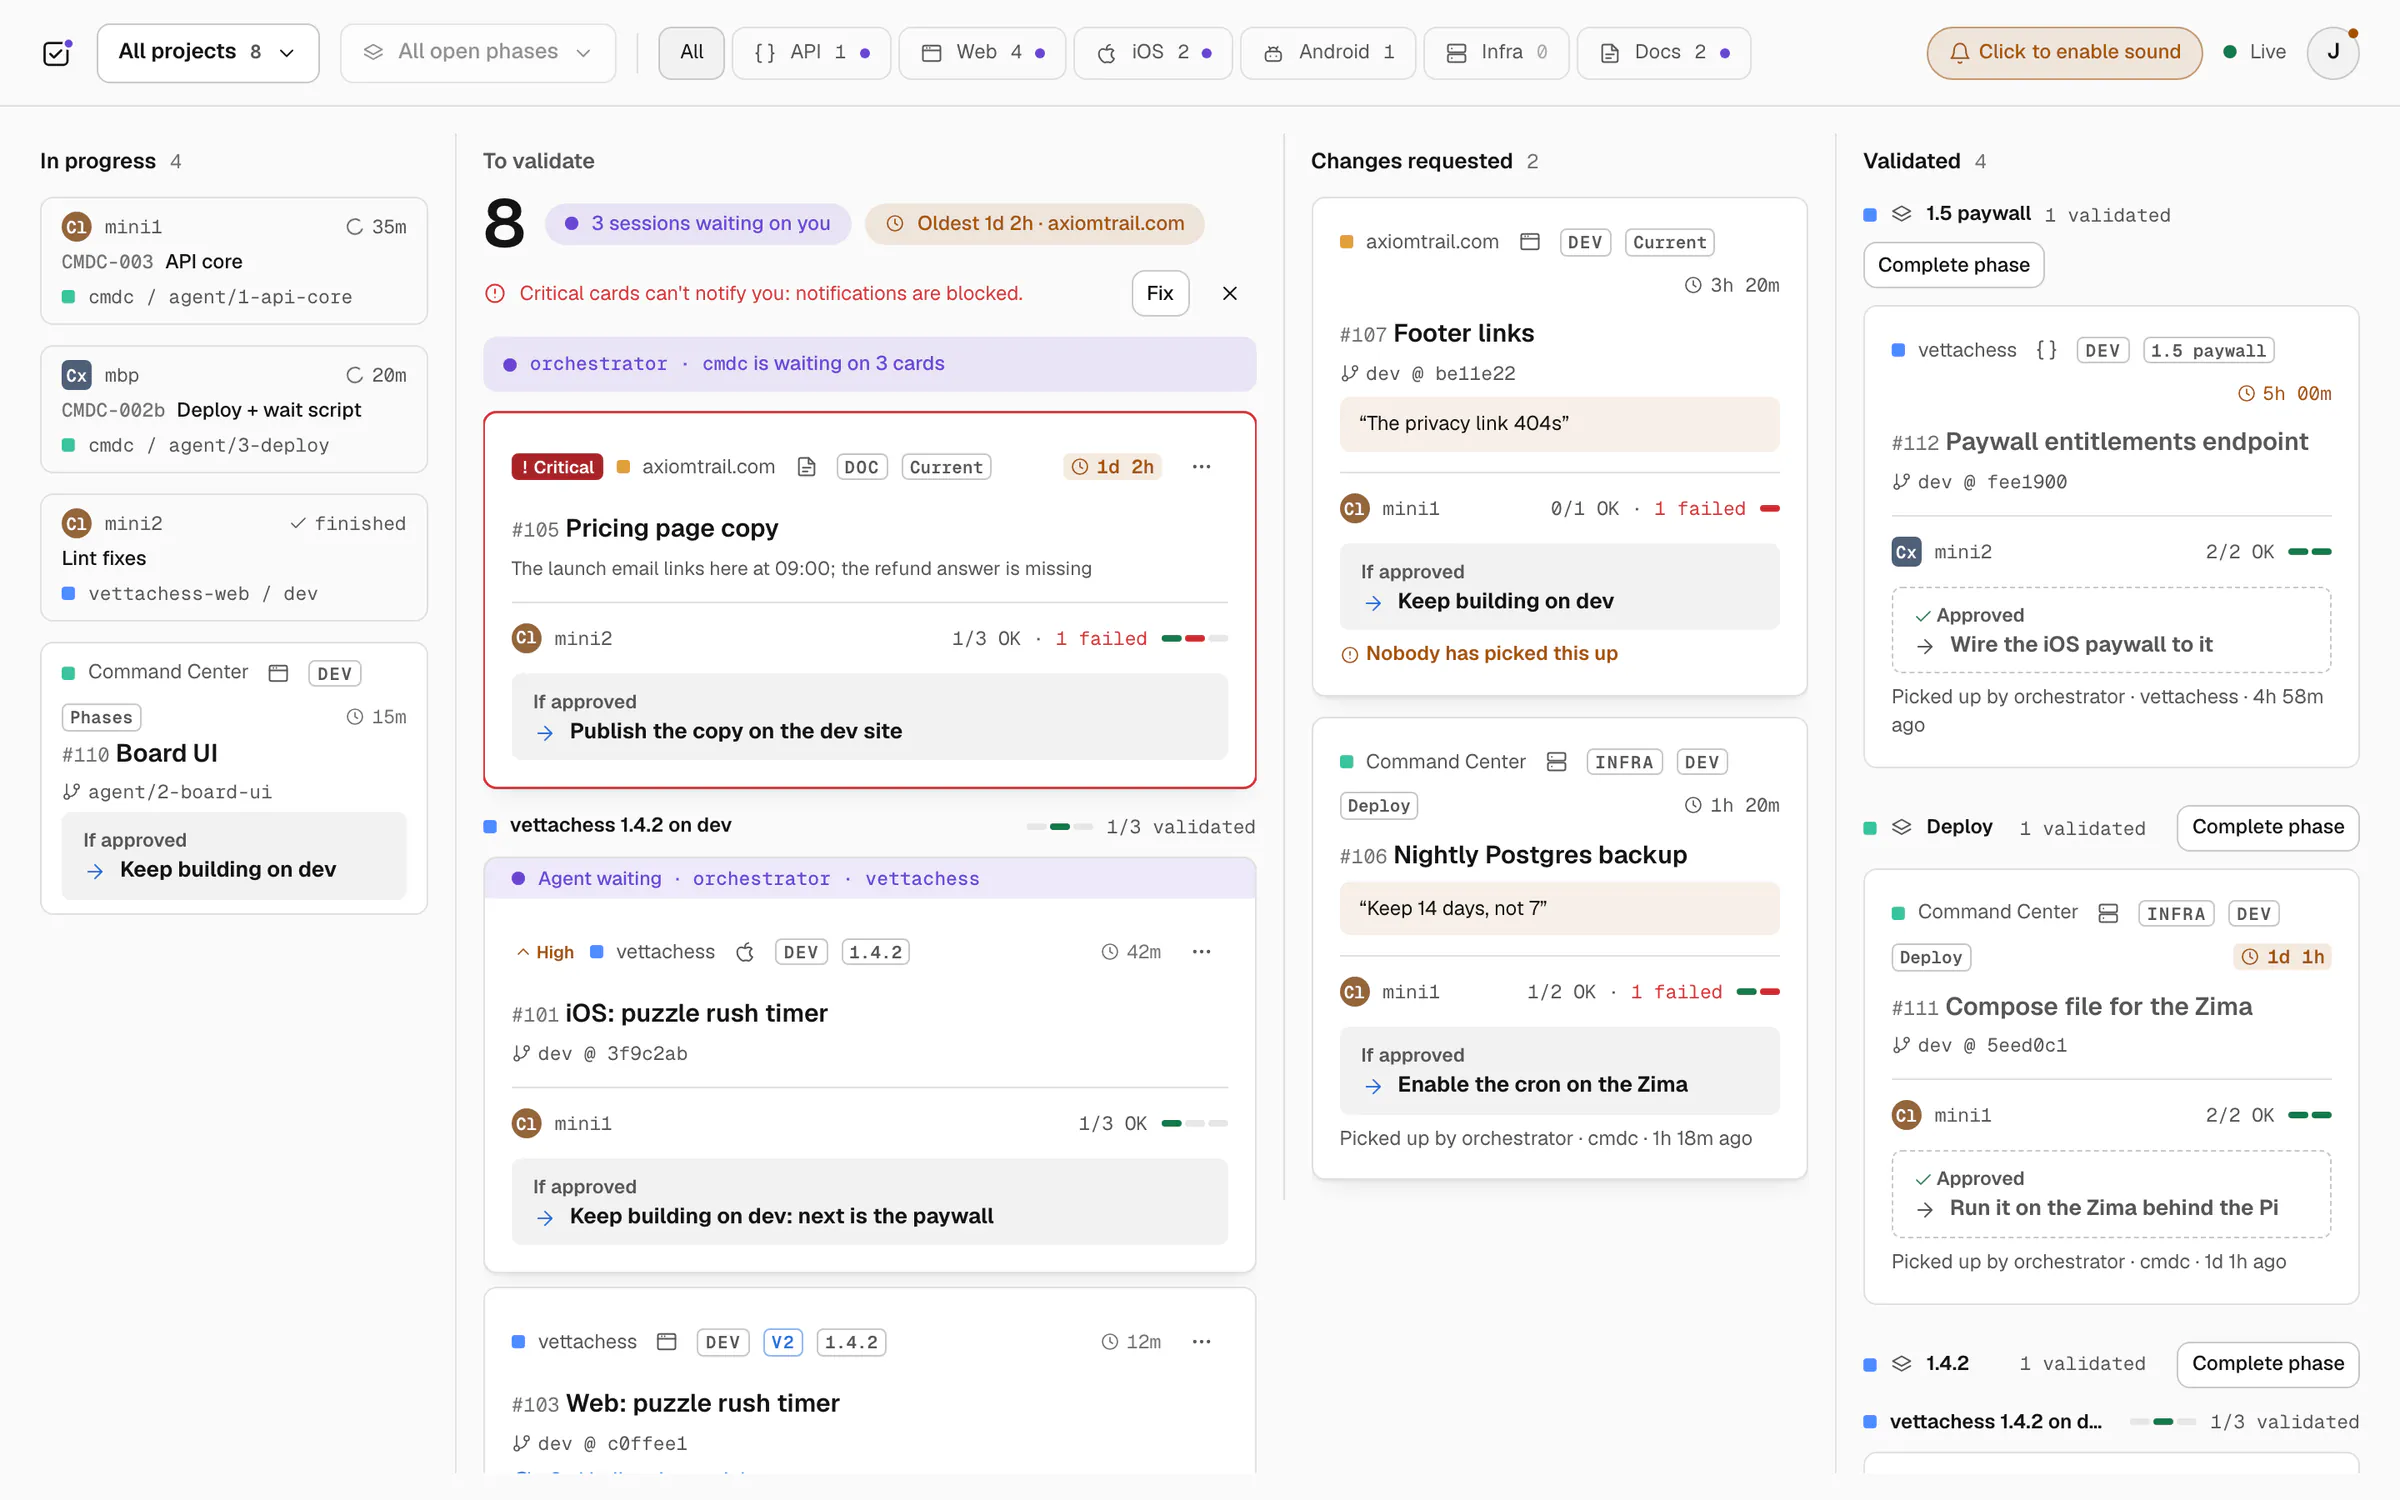The image size is (2400, 1500).
Task: Click to enable sound button
Action: pyautogui.click(x=2064, y=52)
